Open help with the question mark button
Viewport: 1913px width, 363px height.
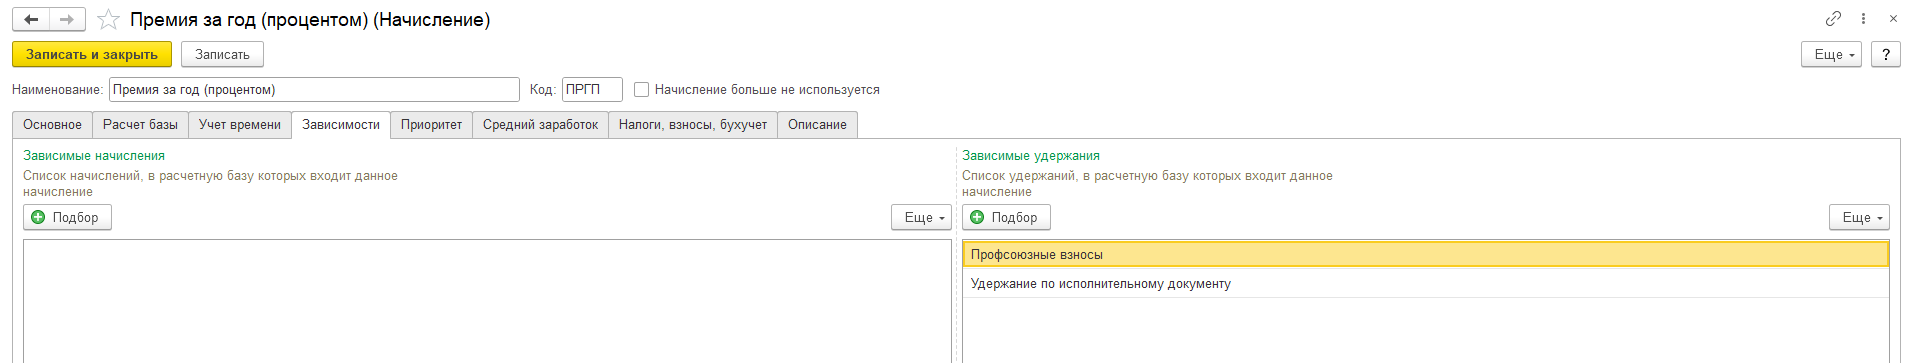[x=1886, y=54]
